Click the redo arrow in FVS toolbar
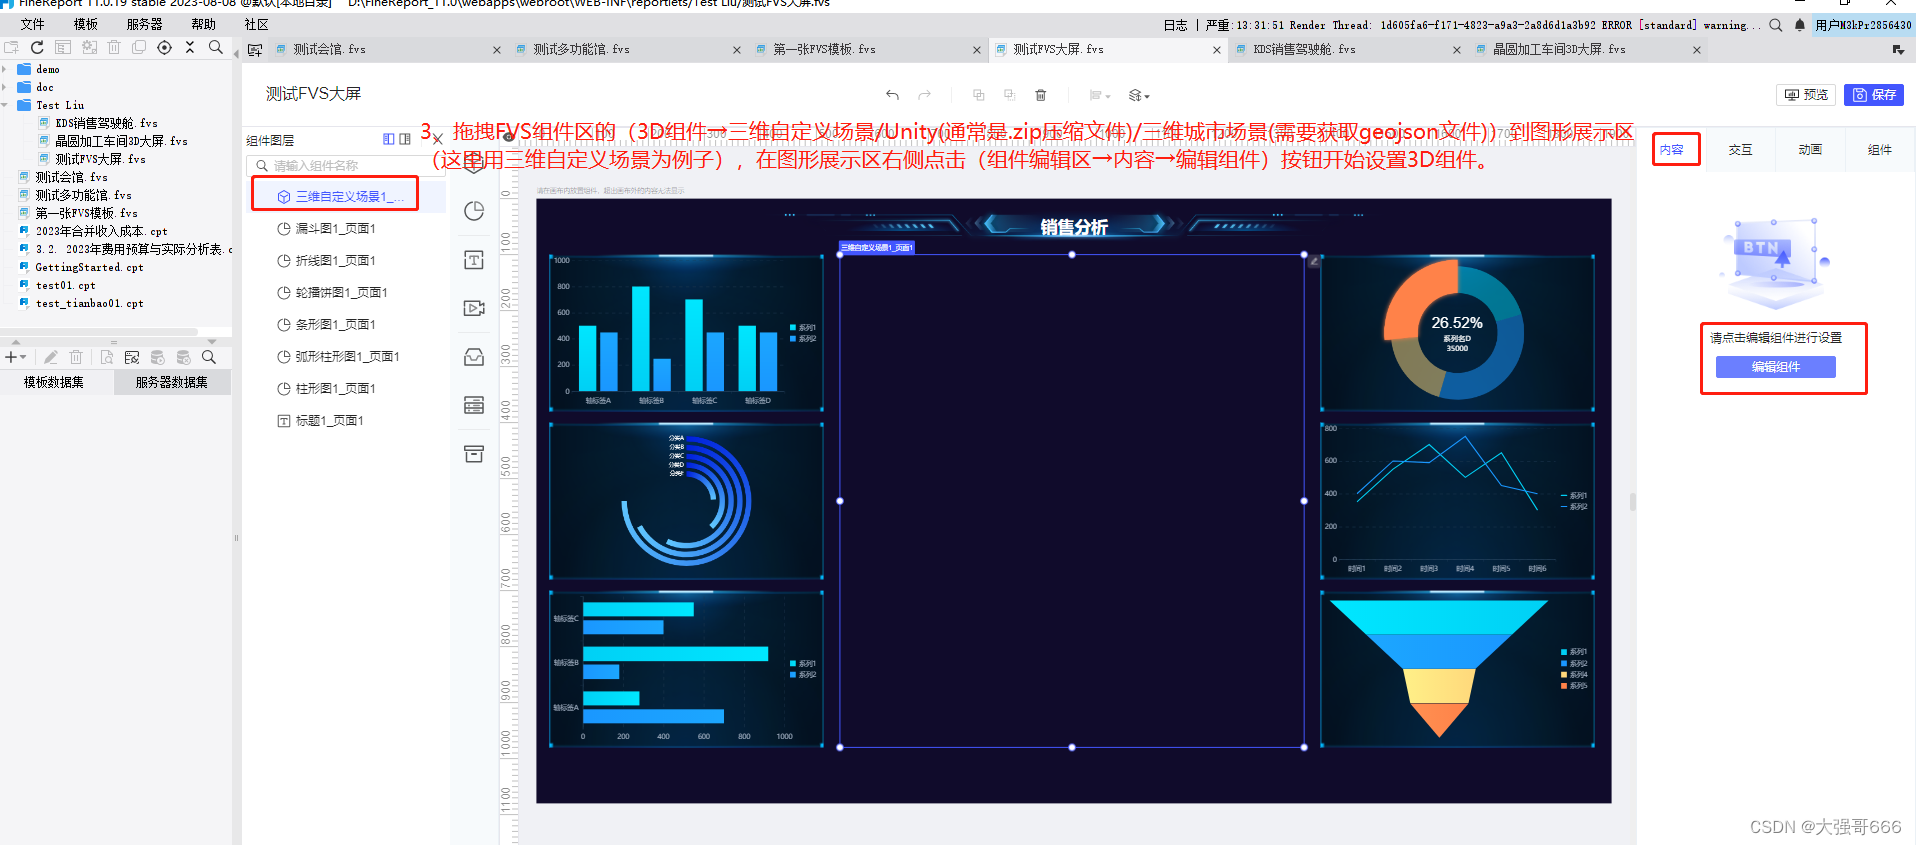This screenshot has width=1916, height=845. point(925,95)
